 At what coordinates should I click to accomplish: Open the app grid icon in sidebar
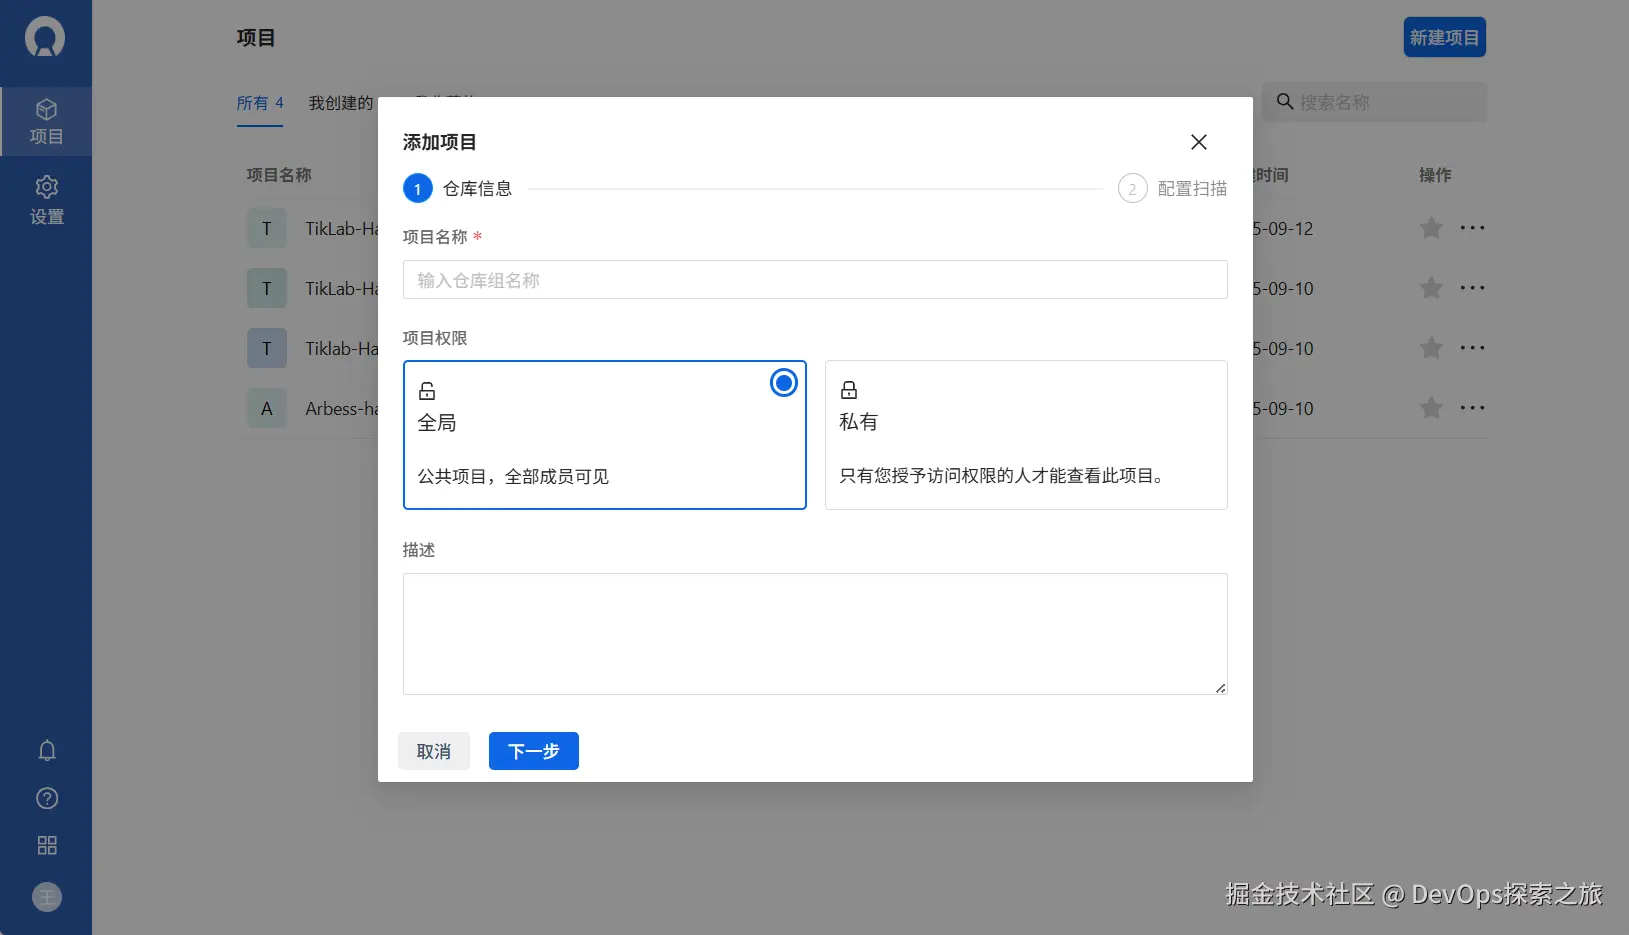(x=47, y=845)
